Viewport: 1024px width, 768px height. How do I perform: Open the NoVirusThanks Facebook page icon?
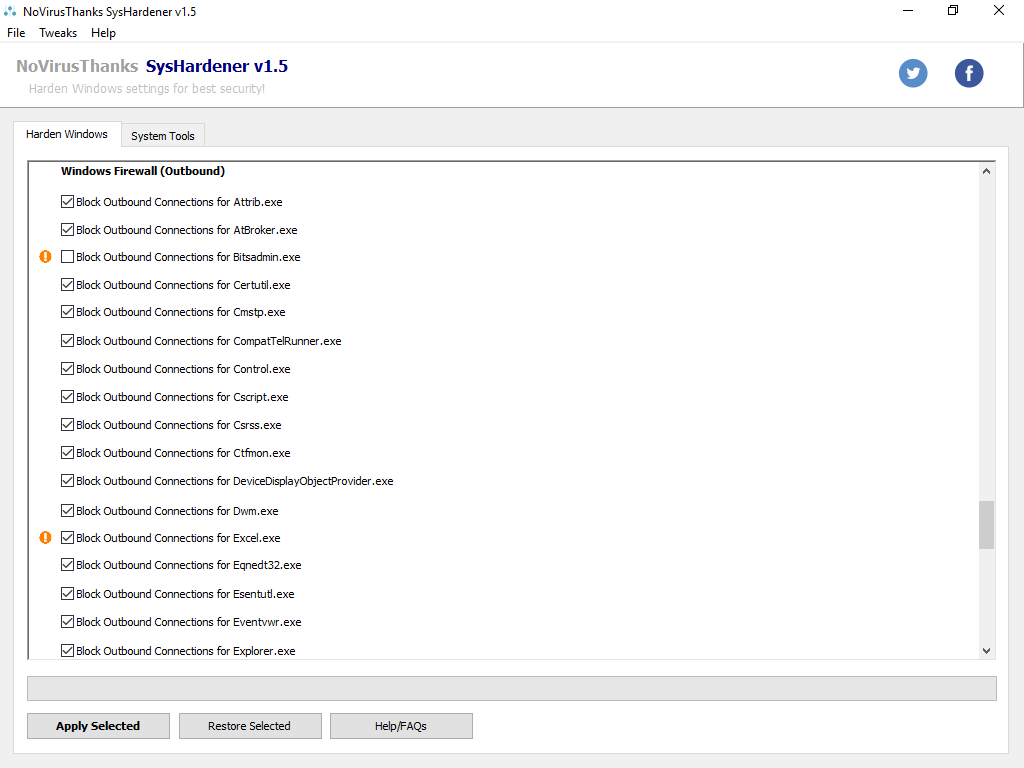(x=968, y=73)
